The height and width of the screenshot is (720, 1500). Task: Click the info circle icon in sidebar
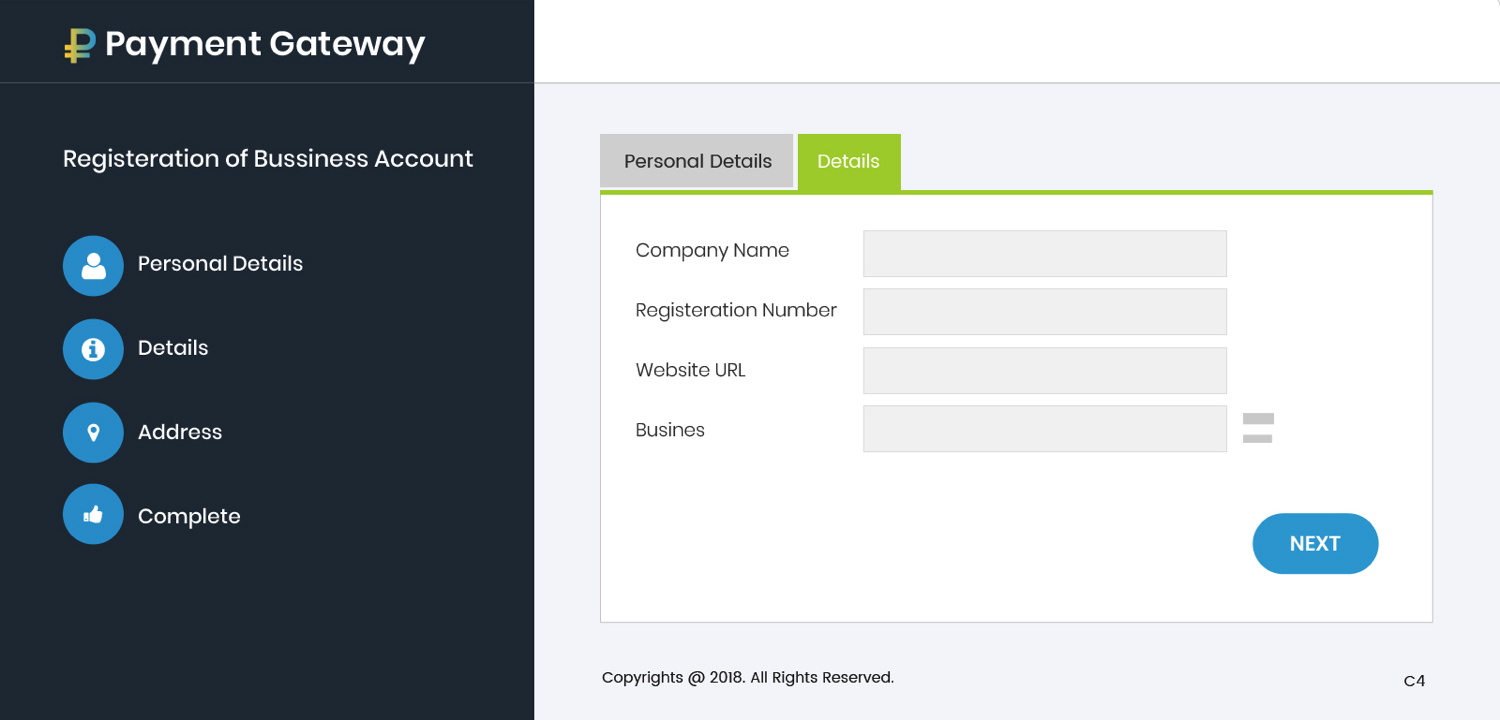pyautogui.click(x=93, y=349)
